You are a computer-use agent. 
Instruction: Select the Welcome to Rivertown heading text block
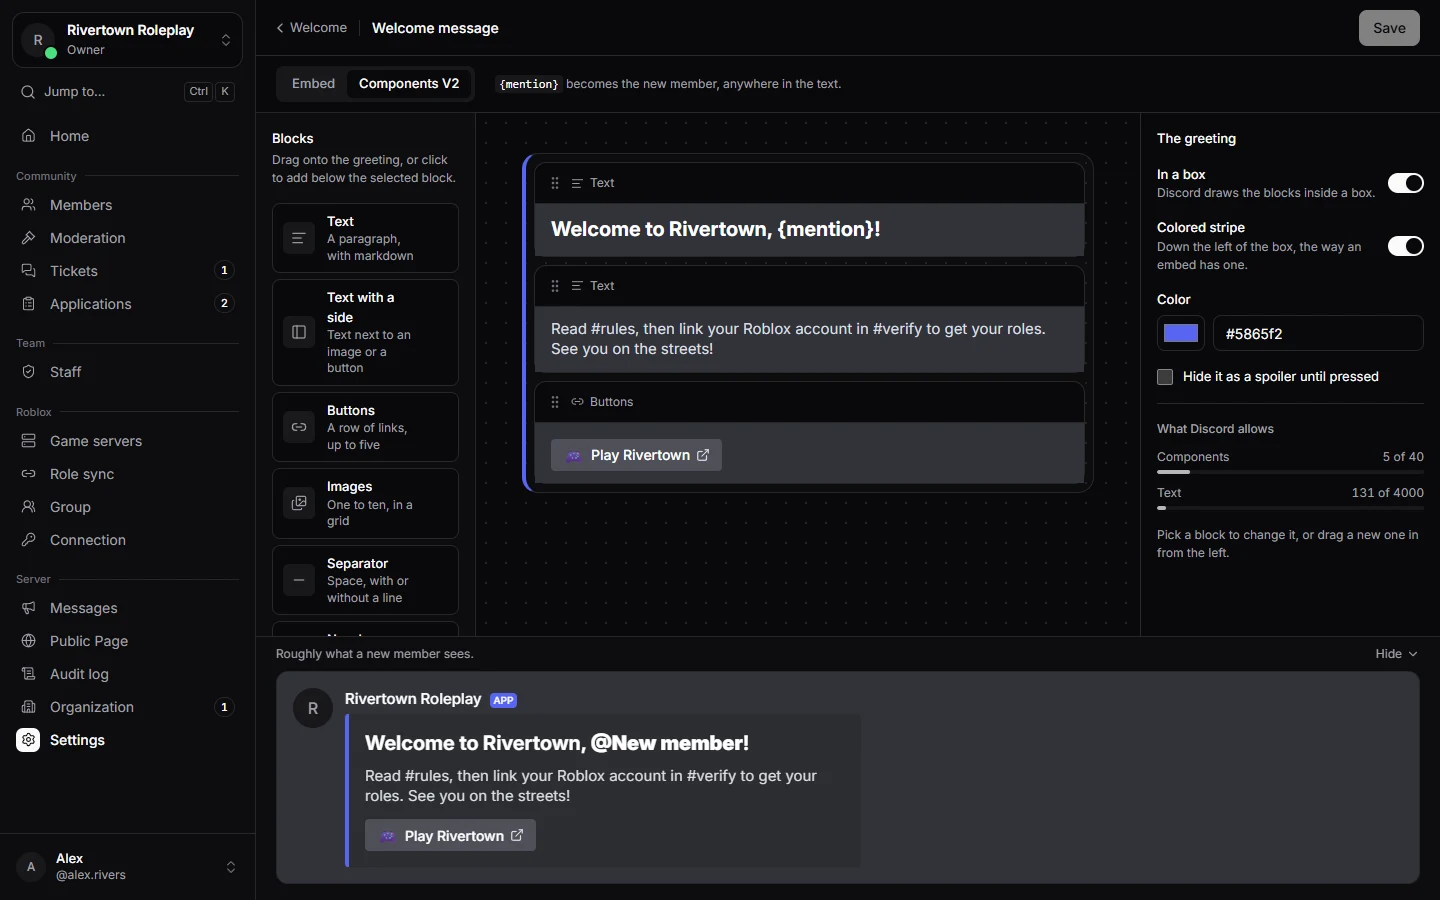point(810,230)
